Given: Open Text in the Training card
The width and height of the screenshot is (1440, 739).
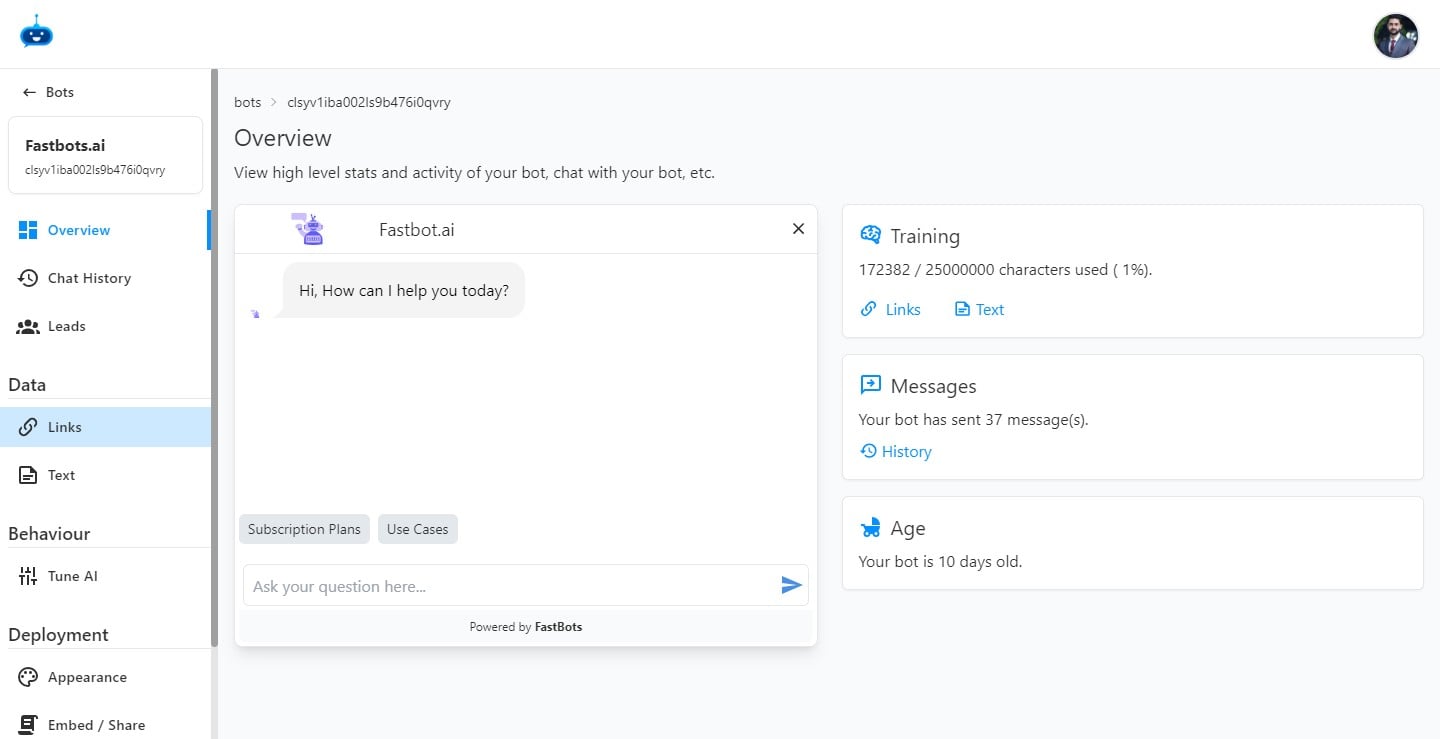Looking at the screenshot, I should pos(979,309).
